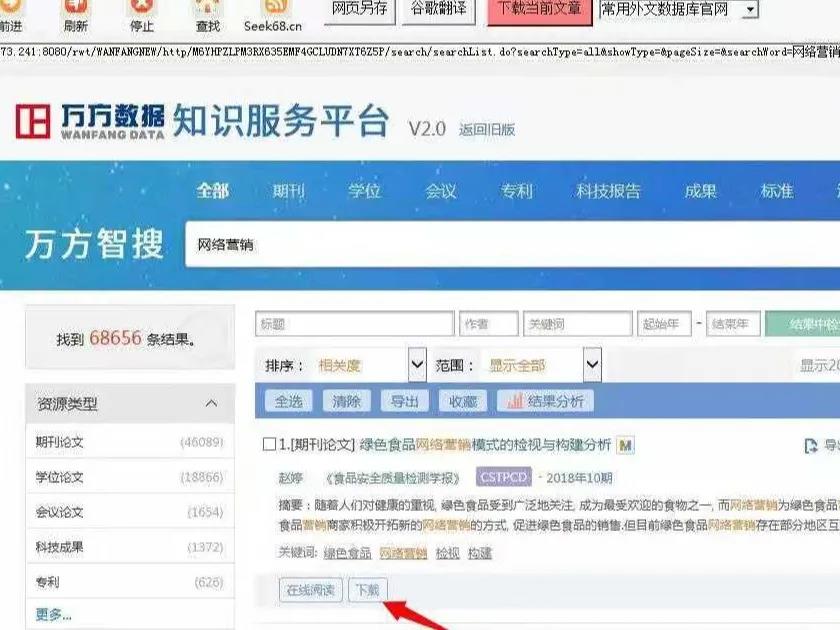This screenshot has width=840, height=630.
Task: Click the browser address URL bar
Action: (x=420, y=52)
